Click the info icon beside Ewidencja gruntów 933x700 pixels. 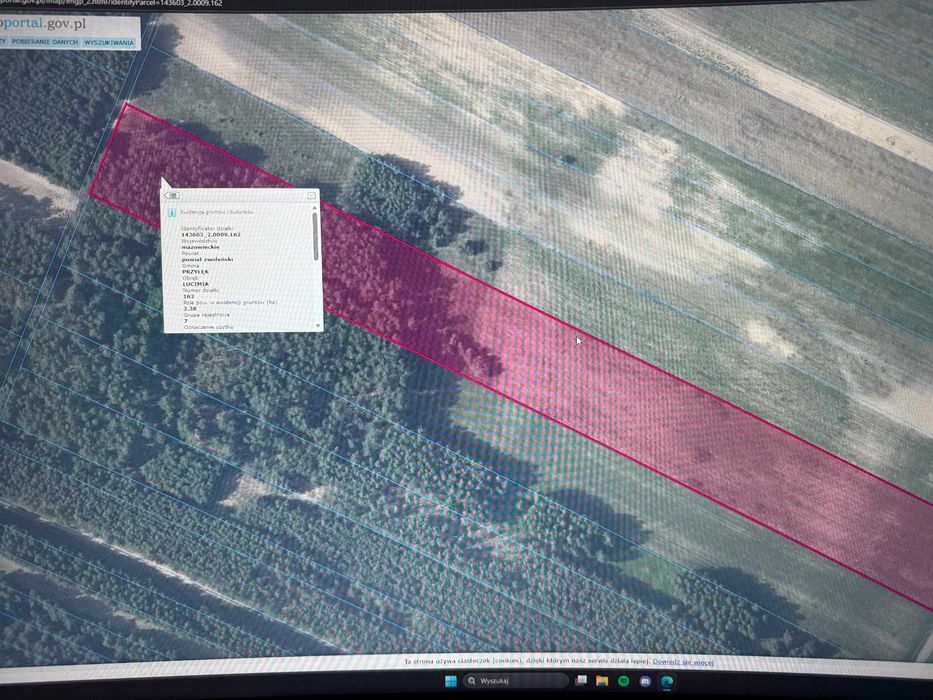(171, 212)
